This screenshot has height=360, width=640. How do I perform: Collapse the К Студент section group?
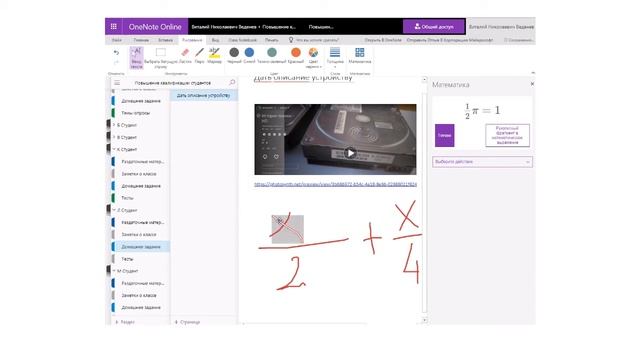(114, 149)
